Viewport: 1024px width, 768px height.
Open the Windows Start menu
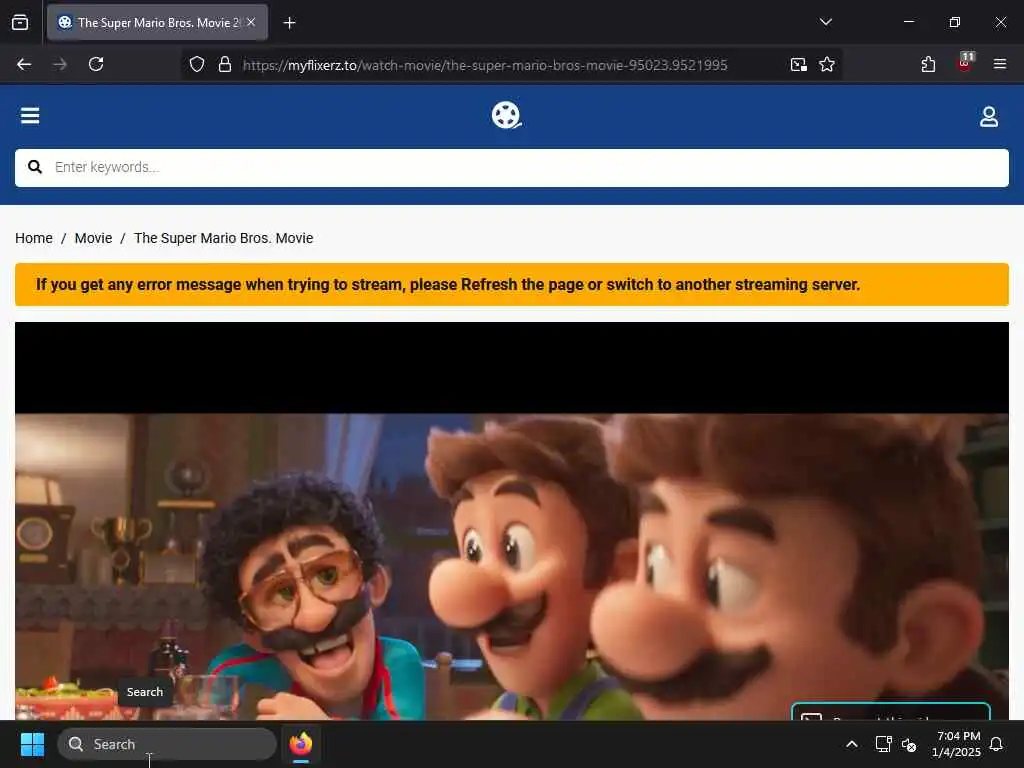coord(32,744)
